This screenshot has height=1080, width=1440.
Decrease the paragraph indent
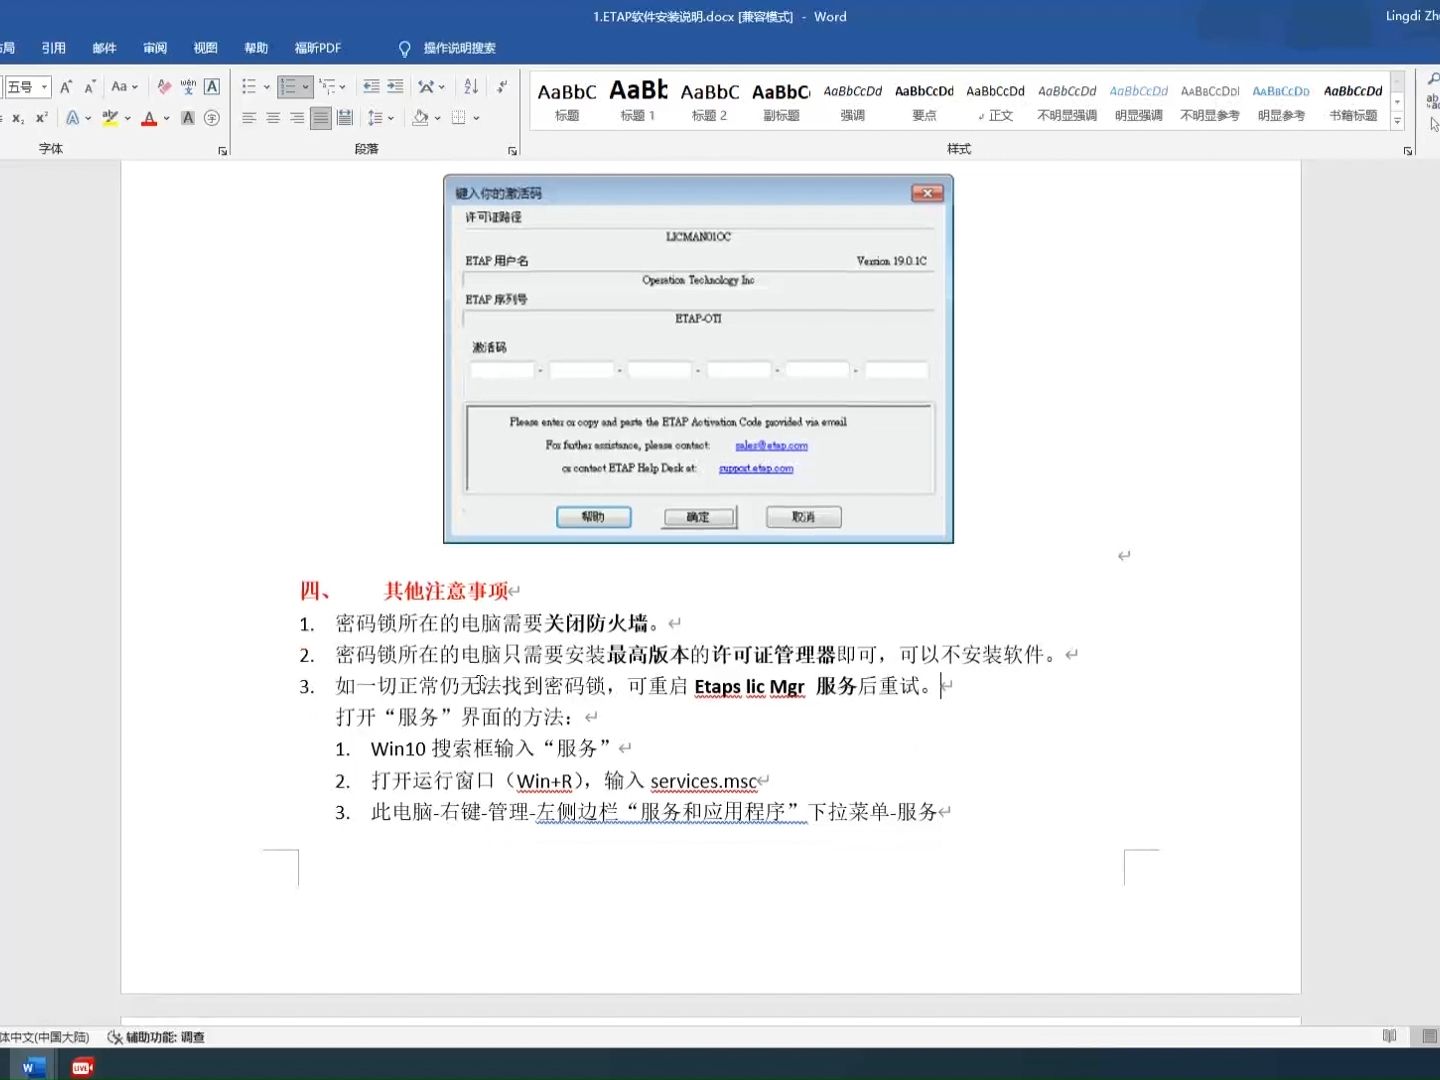click(x=371, y=87)
